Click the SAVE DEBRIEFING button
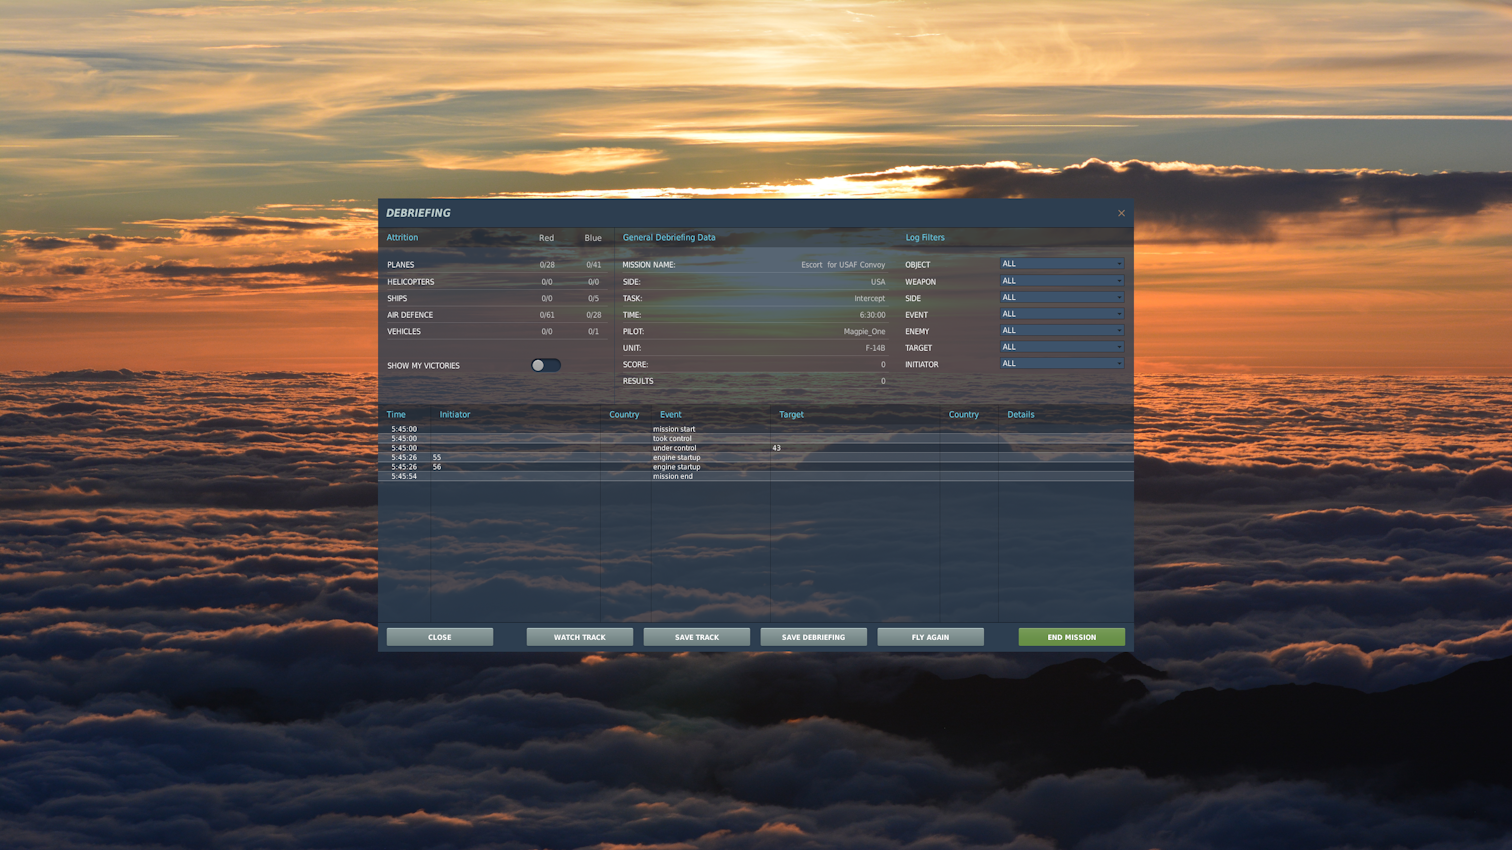 tap(813, 637)
